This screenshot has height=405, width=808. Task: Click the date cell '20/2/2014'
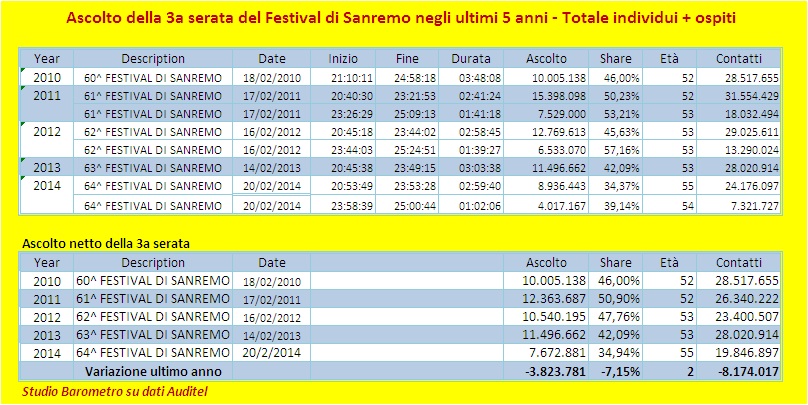tap(271, 353)
